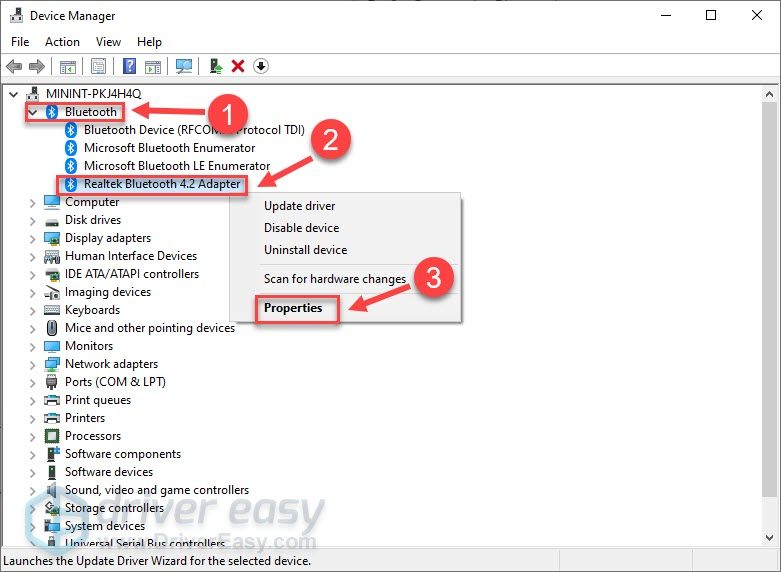Click the red X uninstall device icon
781x572 pixels.
(x=238, y=66)
